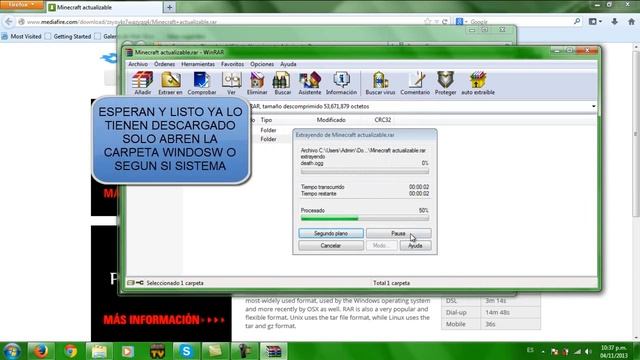Click the Pausa button in extraction dialog

[x=398, y=233]
